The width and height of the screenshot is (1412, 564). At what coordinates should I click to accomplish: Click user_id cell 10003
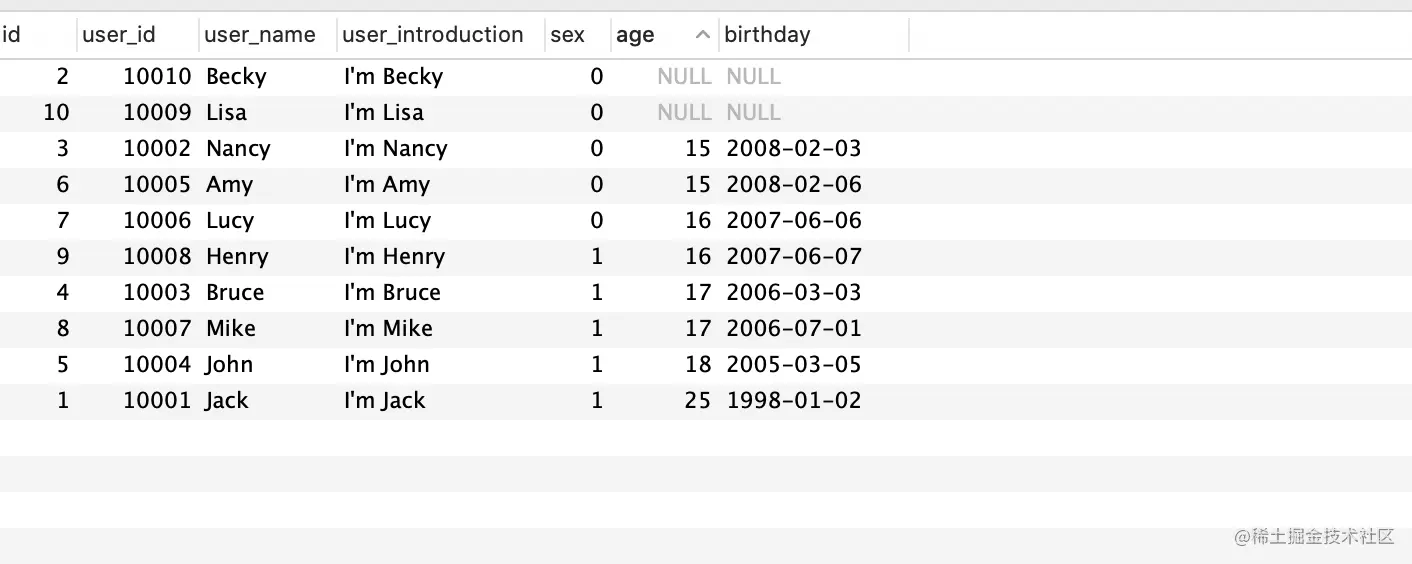(157, 293)
